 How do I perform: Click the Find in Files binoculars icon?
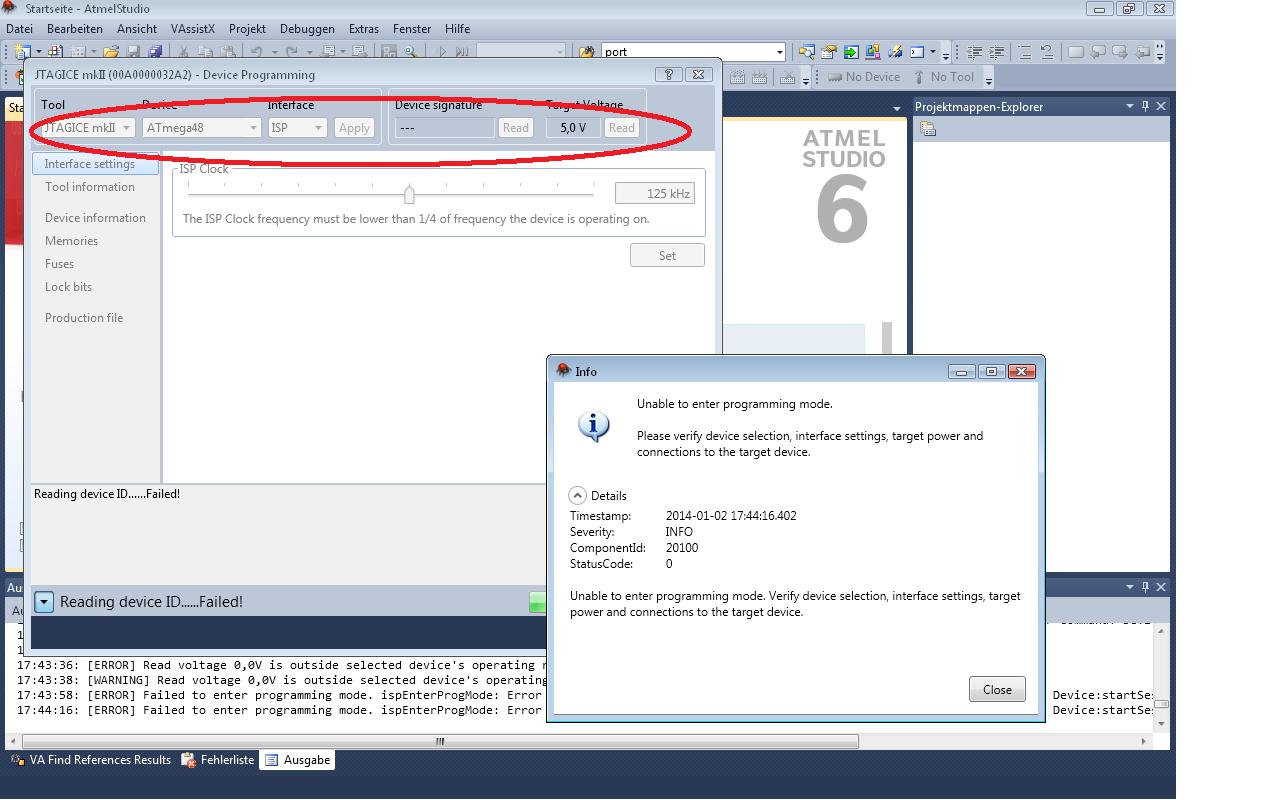coord(587,52)
